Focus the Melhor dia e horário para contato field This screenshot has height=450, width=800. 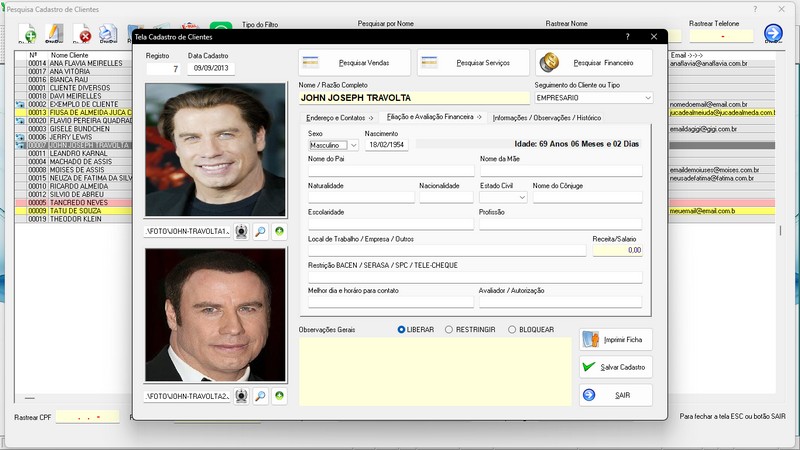coord(391,302)
